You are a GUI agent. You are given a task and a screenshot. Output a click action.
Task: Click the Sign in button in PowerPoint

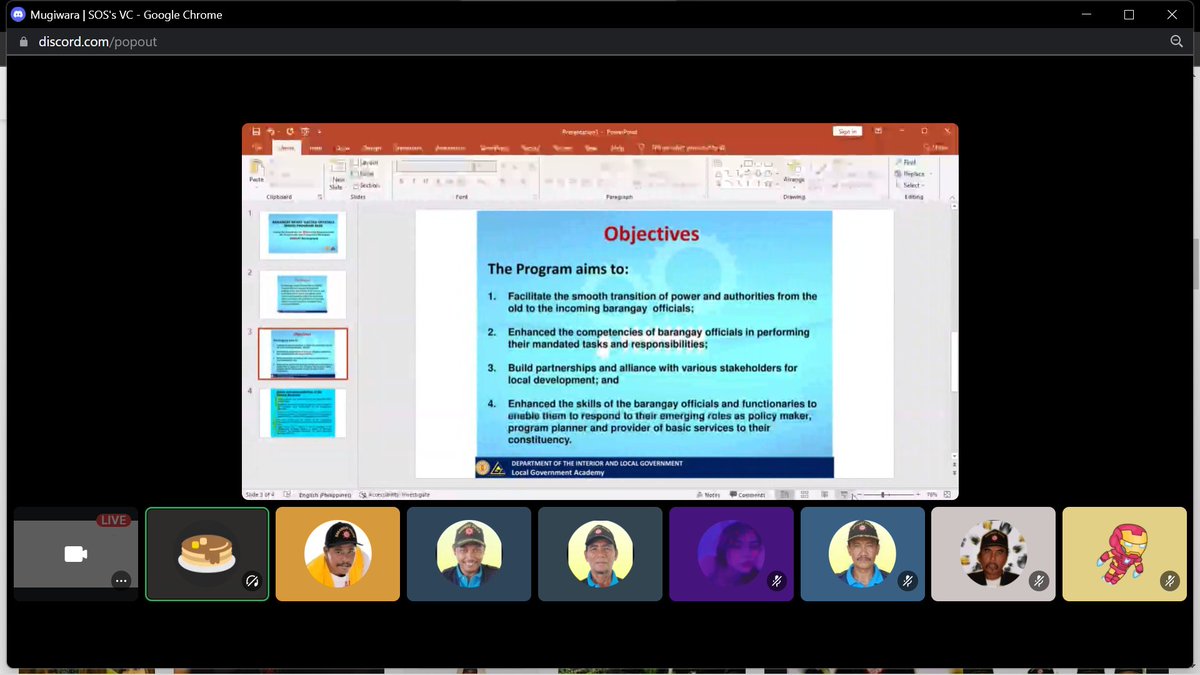pos(847,131)
